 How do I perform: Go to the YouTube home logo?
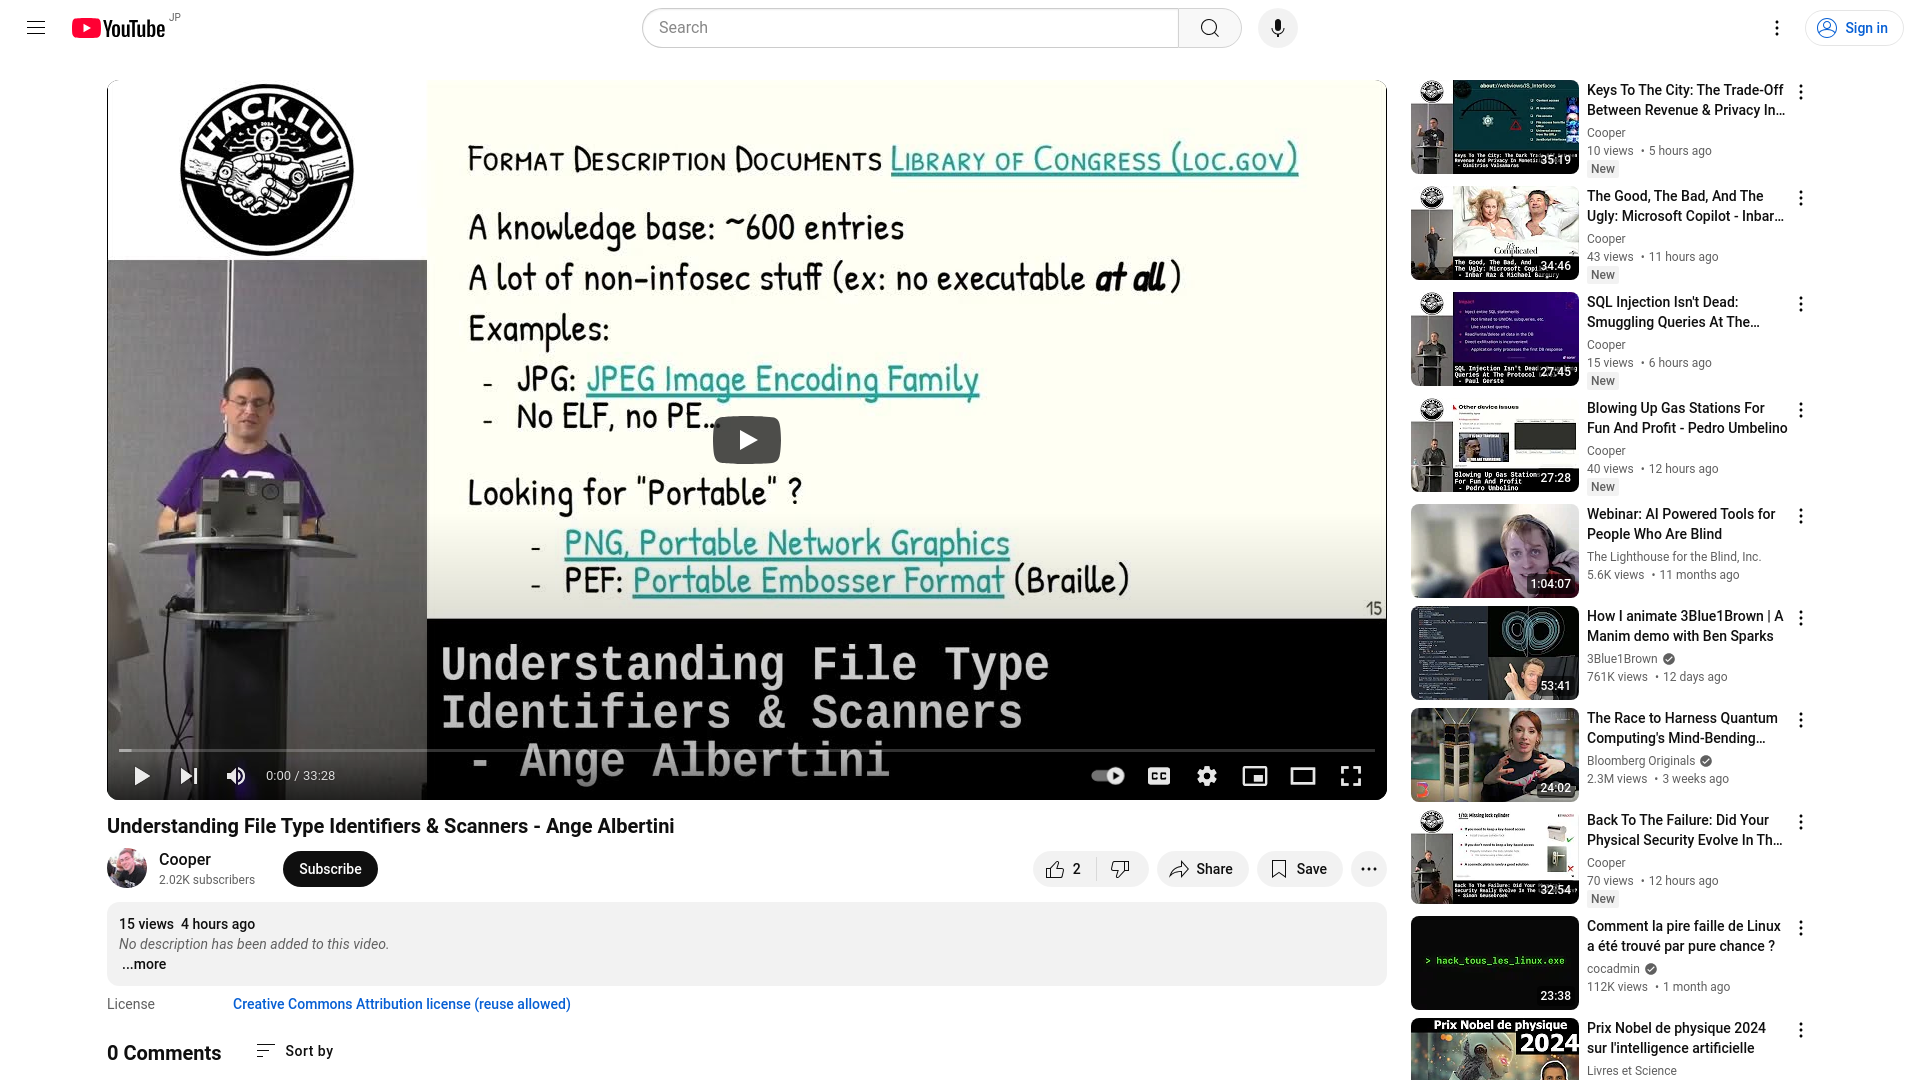pos(118,28)
